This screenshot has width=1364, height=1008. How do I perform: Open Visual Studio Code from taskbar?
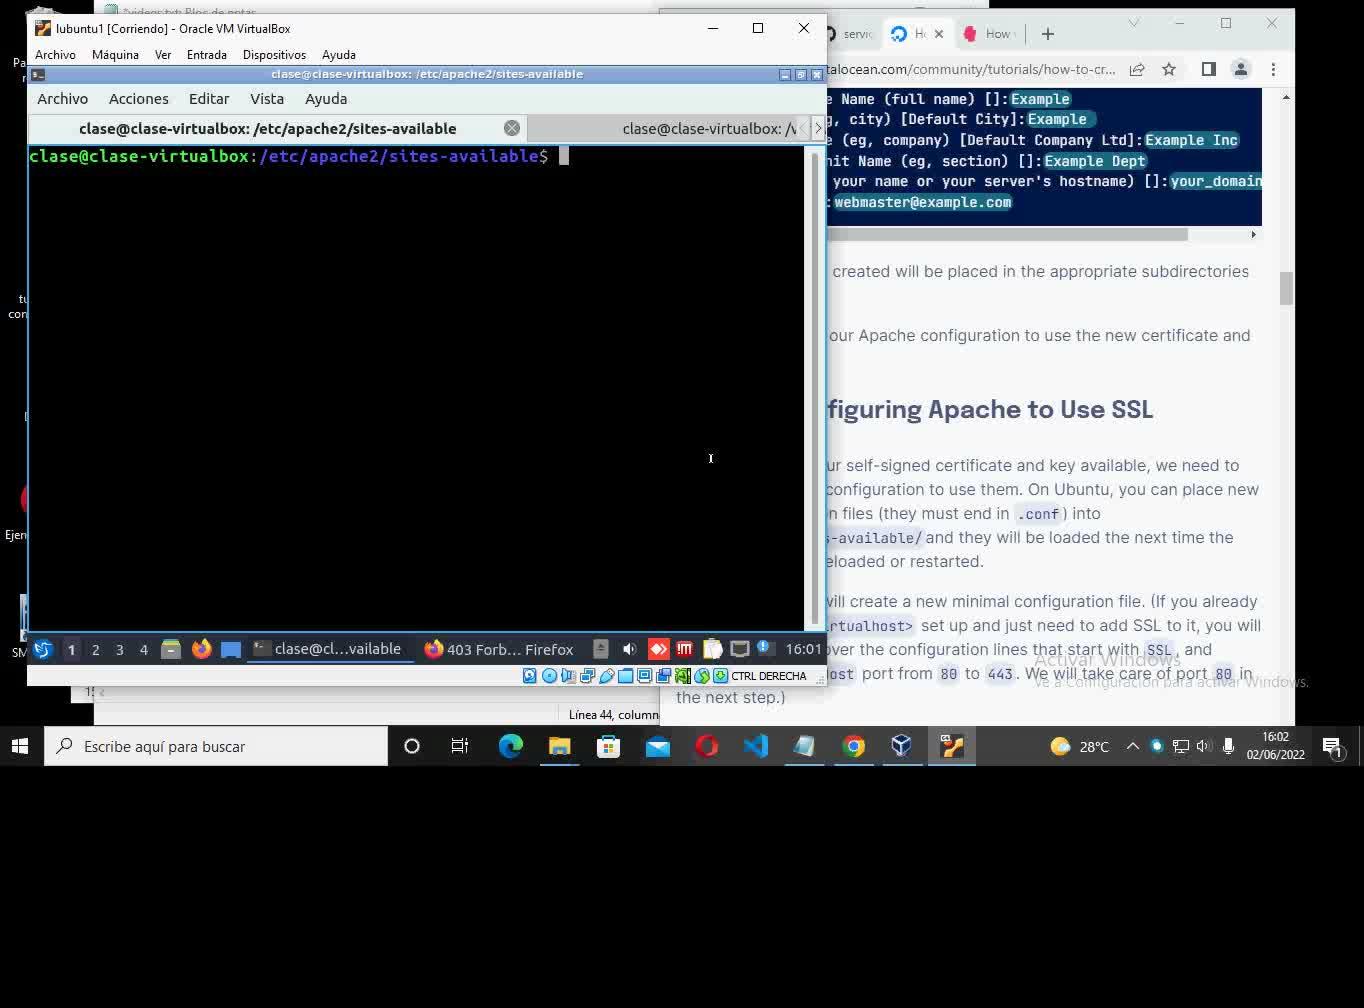click(x=755, y=746)
